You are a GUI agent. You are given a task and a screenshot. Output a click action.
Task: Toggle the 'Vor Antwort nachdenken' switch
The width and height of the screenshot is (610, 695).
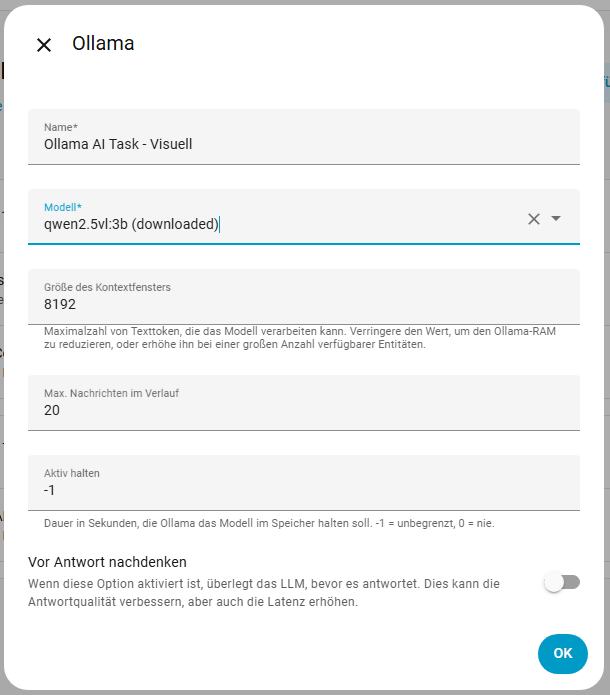point(562,582)
